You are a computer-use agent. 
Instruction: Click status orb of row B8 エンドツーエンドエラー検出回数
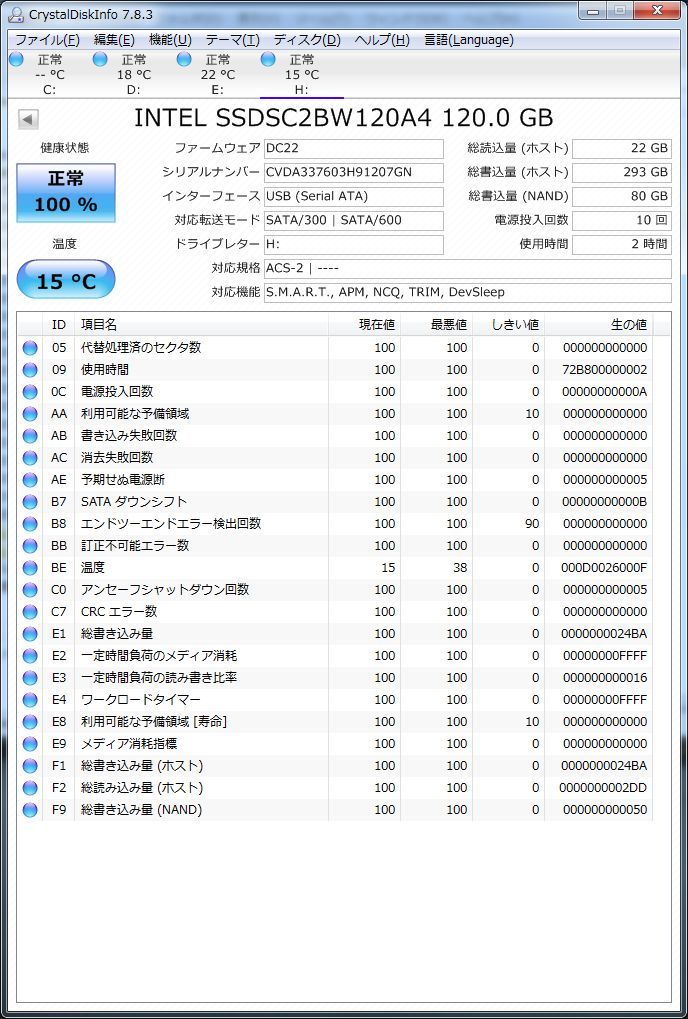[x=30, y=524]
